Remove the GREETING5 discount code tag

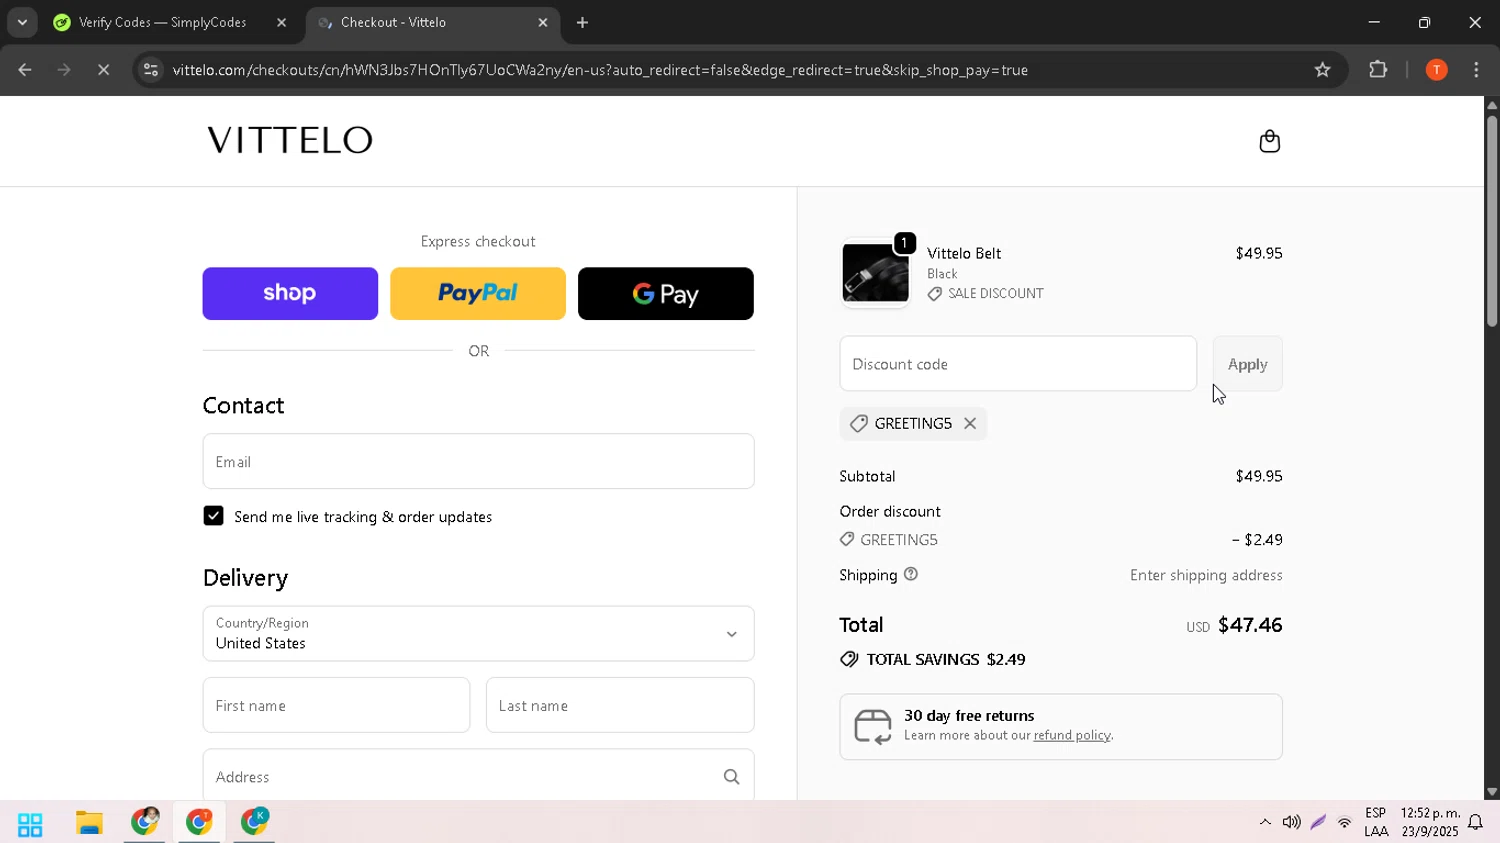(x=970, y=424)
